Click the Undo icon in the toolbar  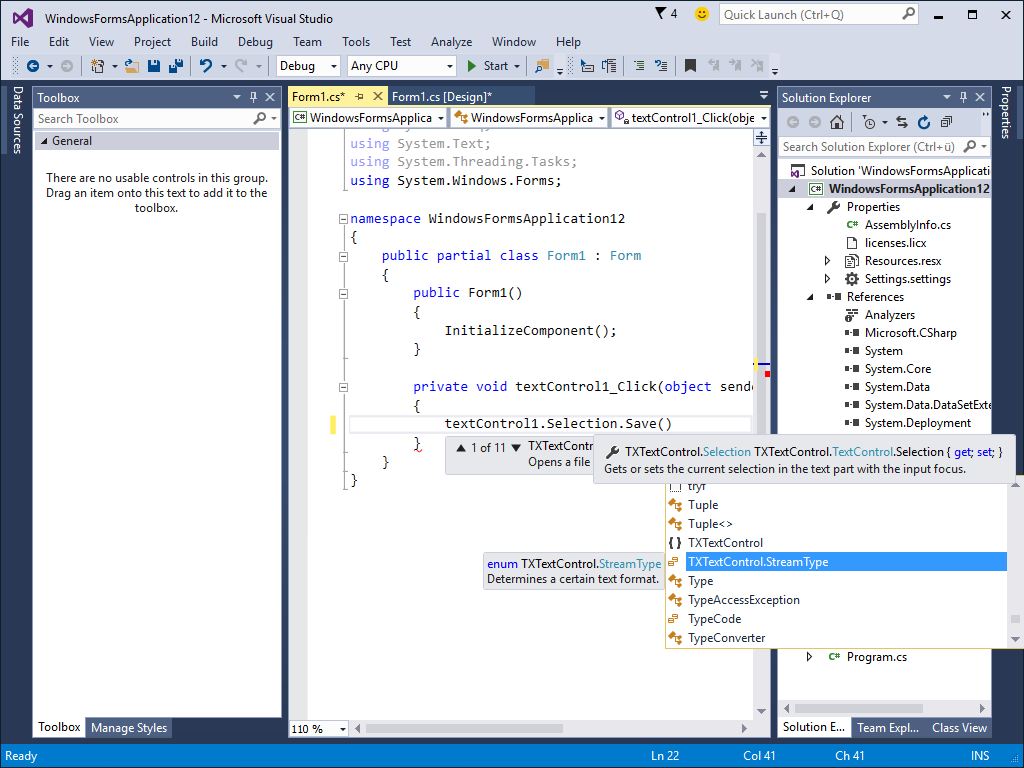click(206, 66)
